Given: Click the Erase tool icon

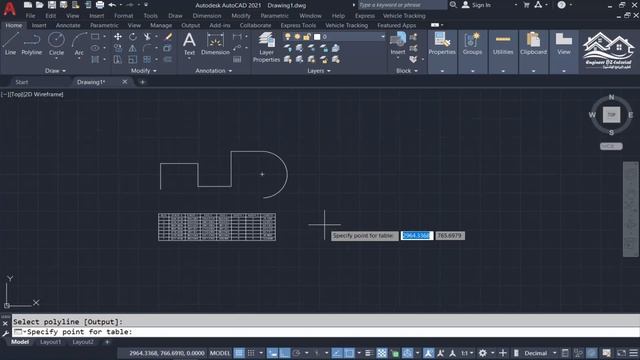Looking at the screenshot, I should coord(168,37).
